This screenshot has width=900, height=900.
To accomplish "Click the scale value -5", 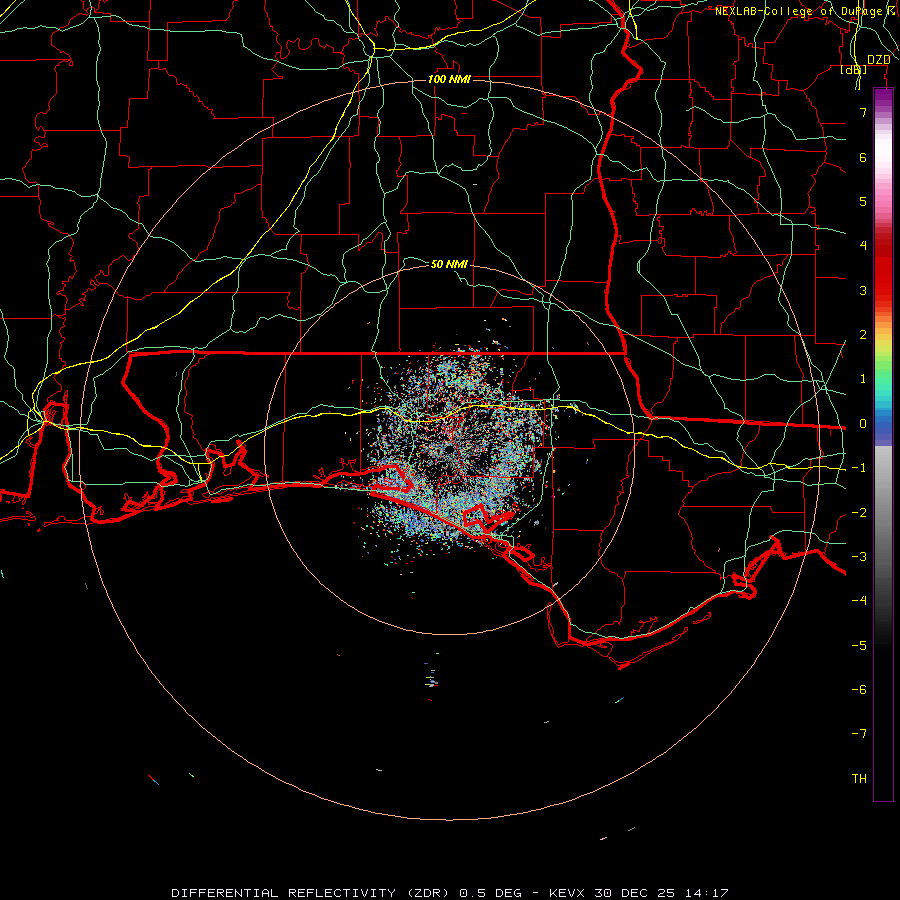I will [859, 646].
